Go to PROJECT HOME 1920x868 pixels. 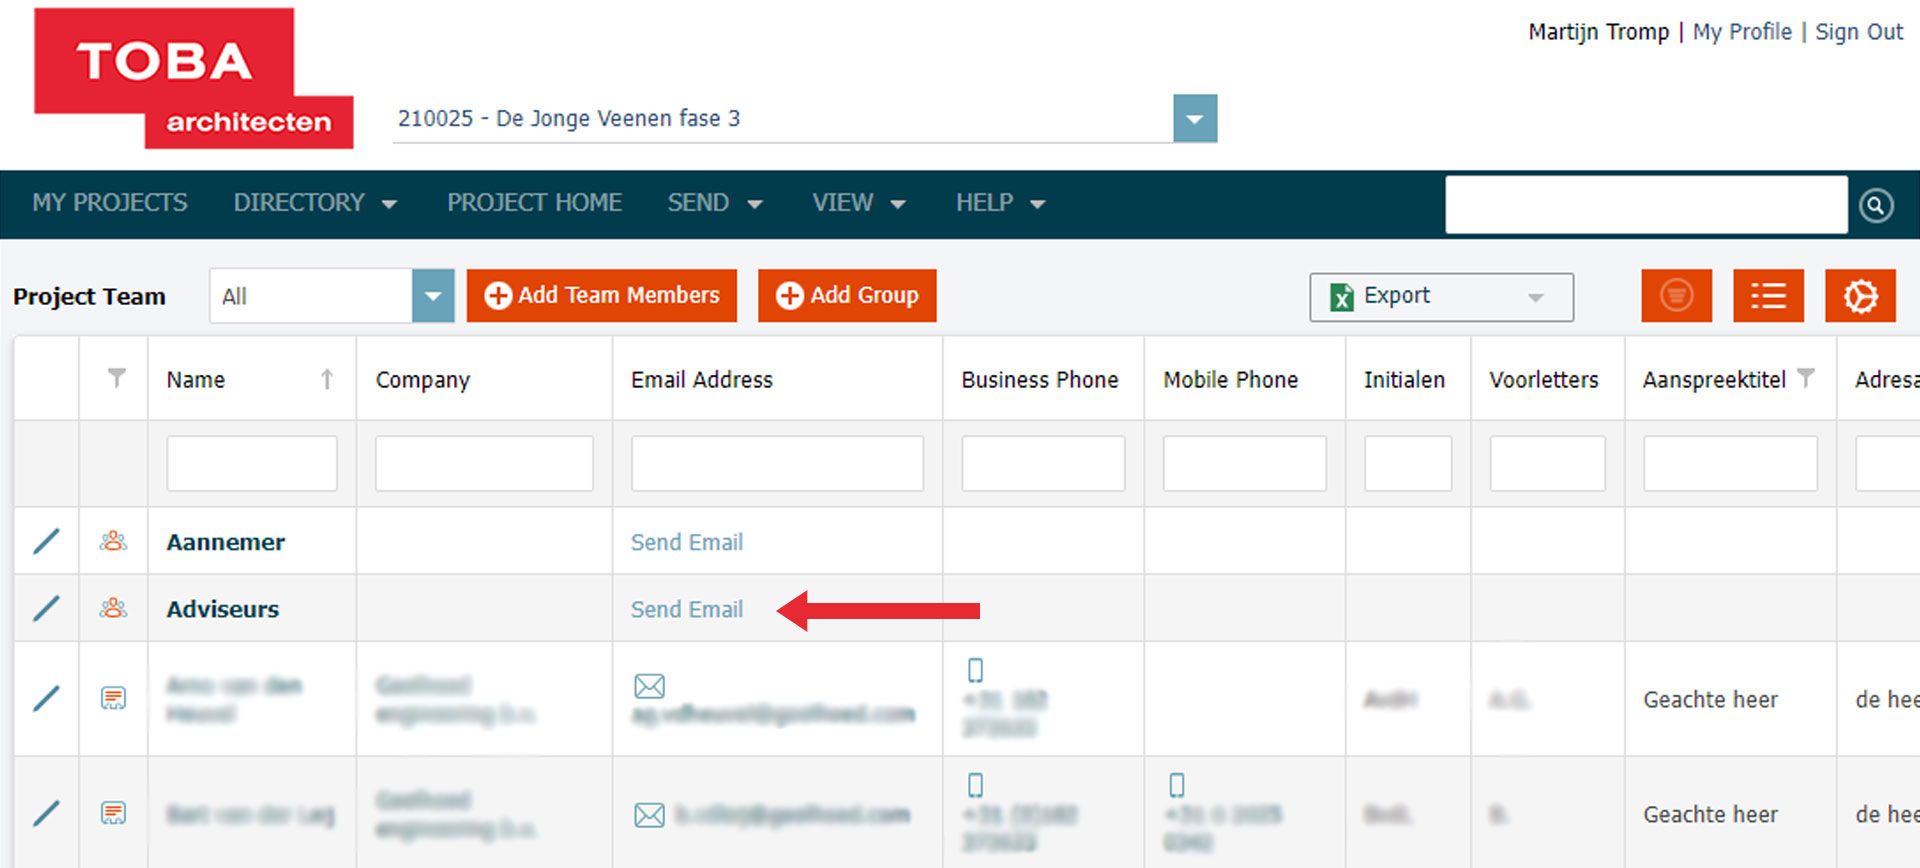pyautogui.click(x=534, y=203)
